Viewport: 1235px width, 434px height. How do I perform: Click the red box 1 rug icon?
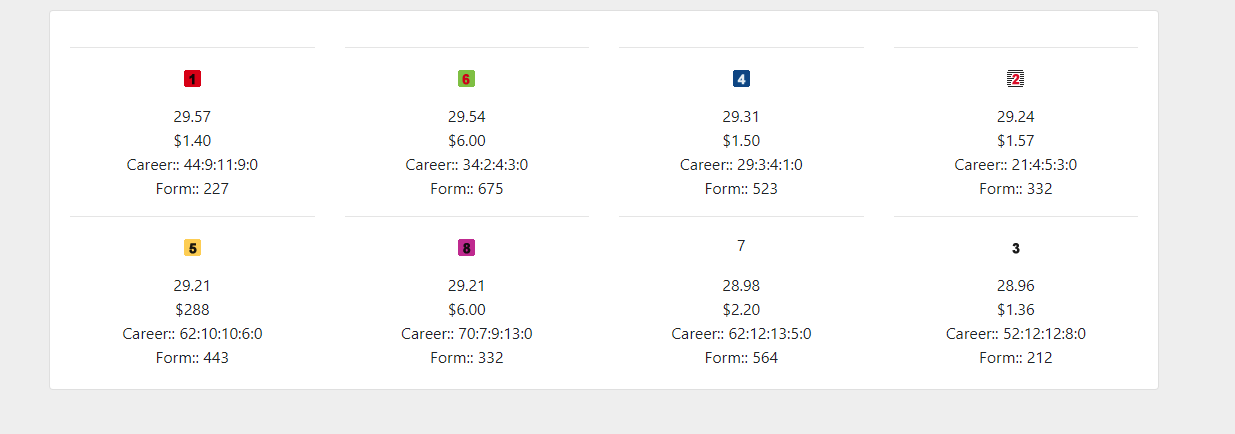pyautogui.click(x=192, y=78)
